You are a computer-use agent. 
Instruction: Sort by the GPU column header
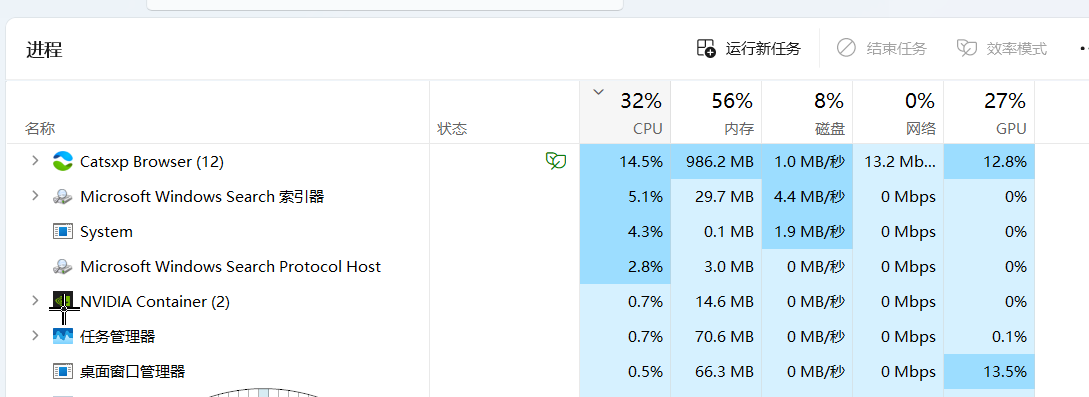[x=989, y=112]
